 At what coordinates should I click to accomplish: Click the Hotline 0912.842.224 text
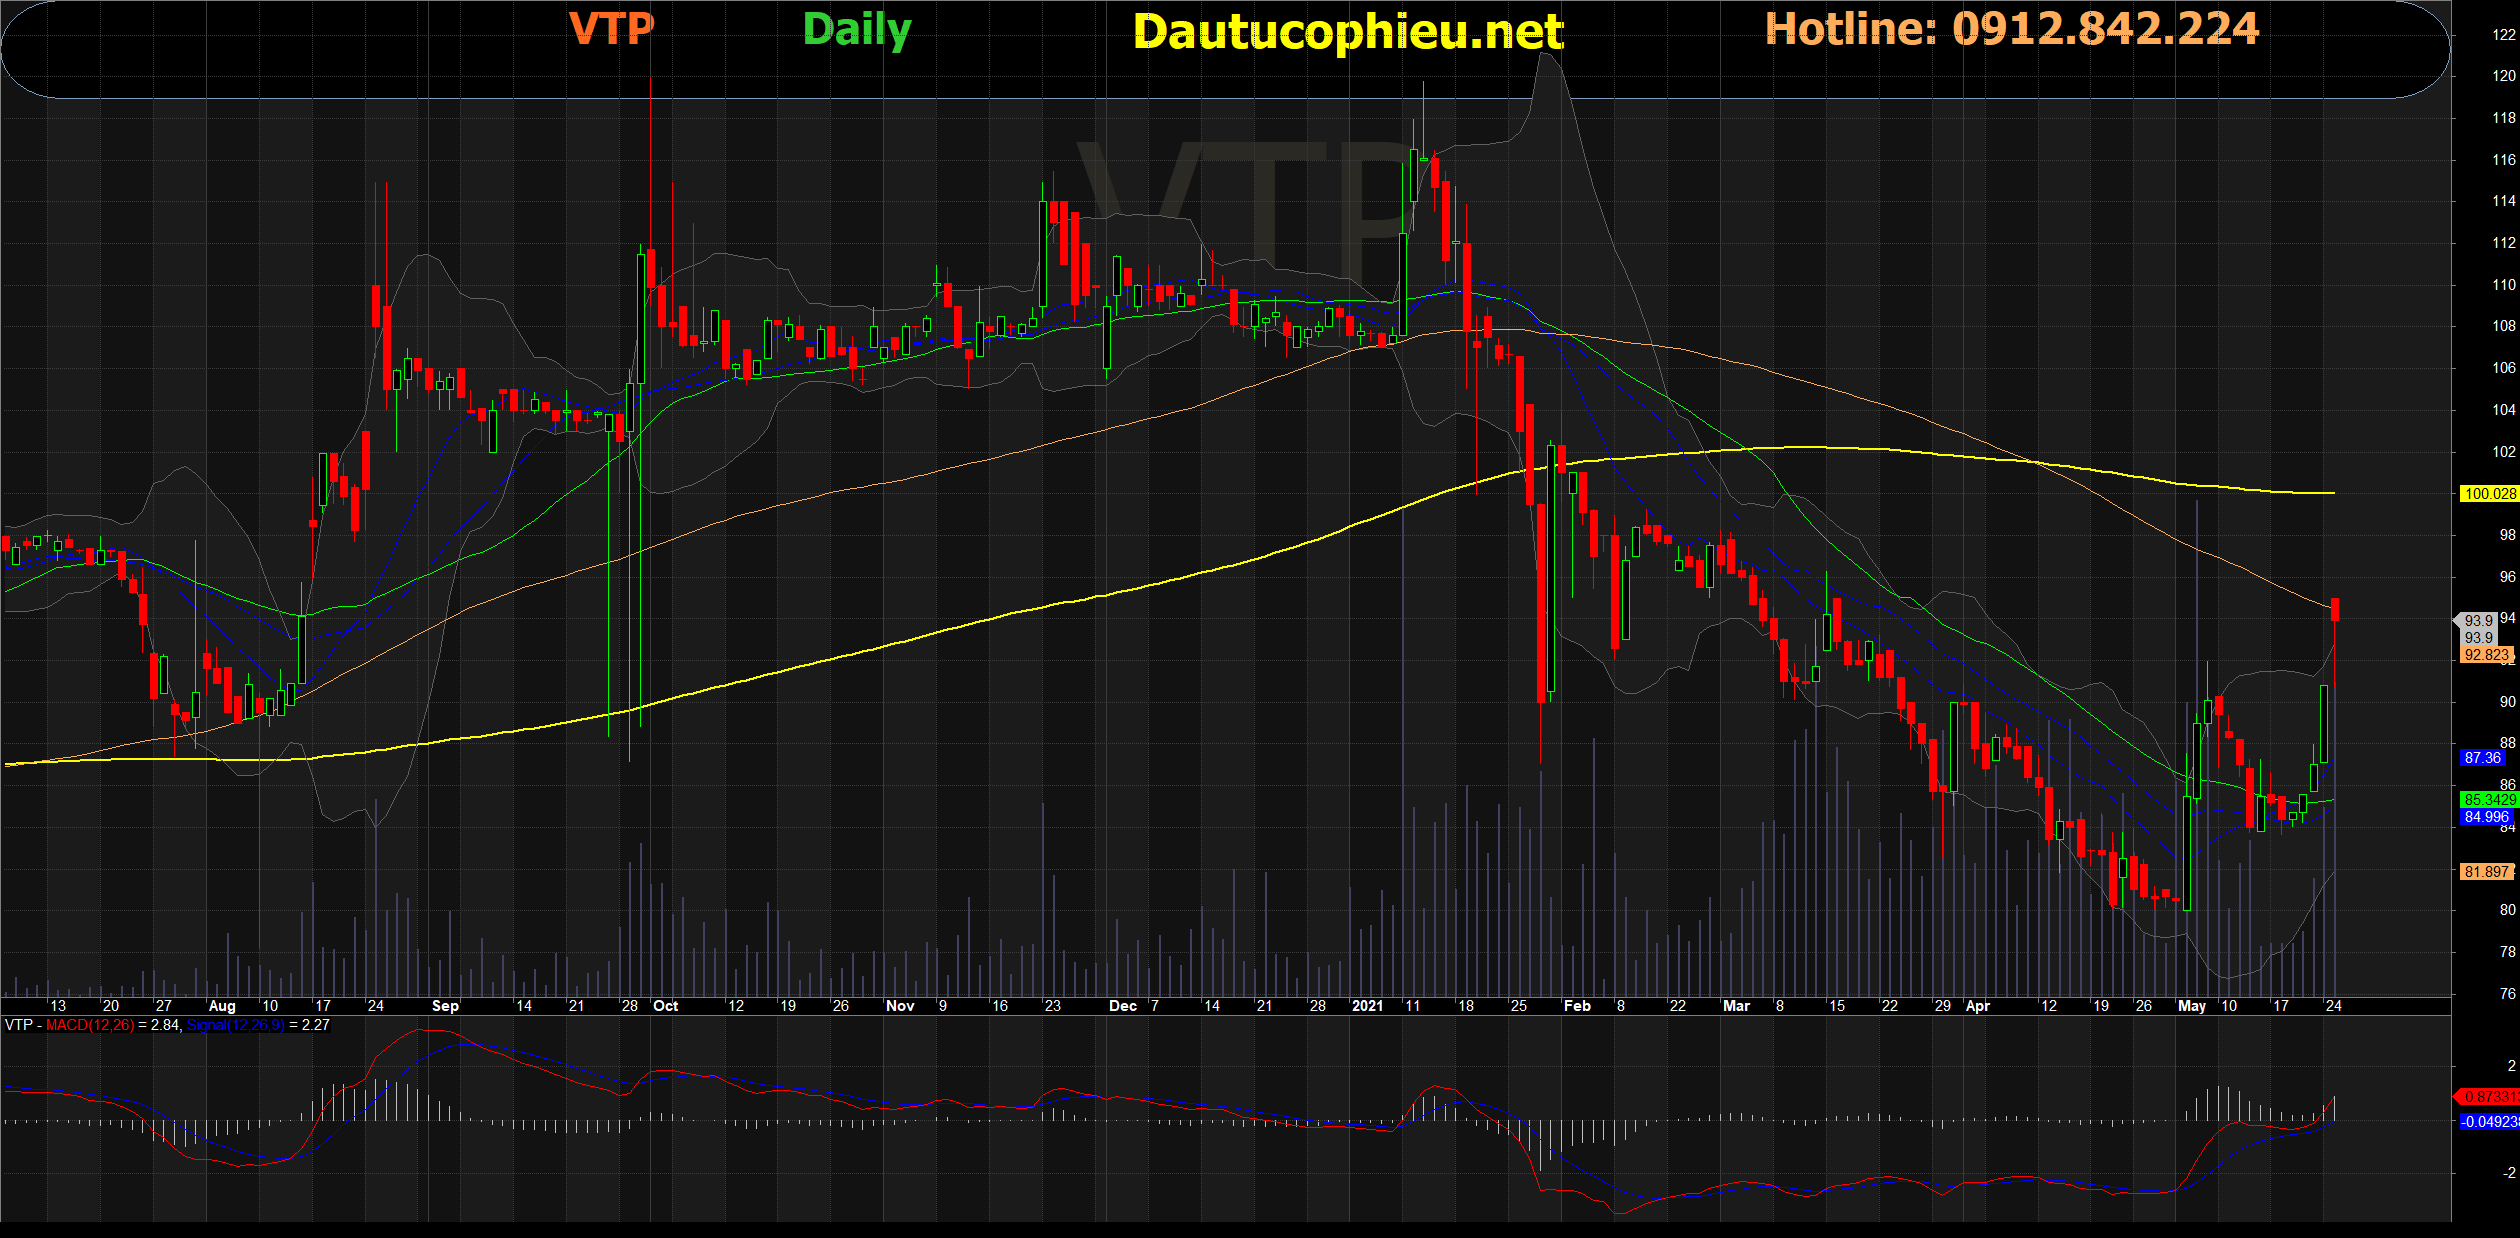(2012, 29)
